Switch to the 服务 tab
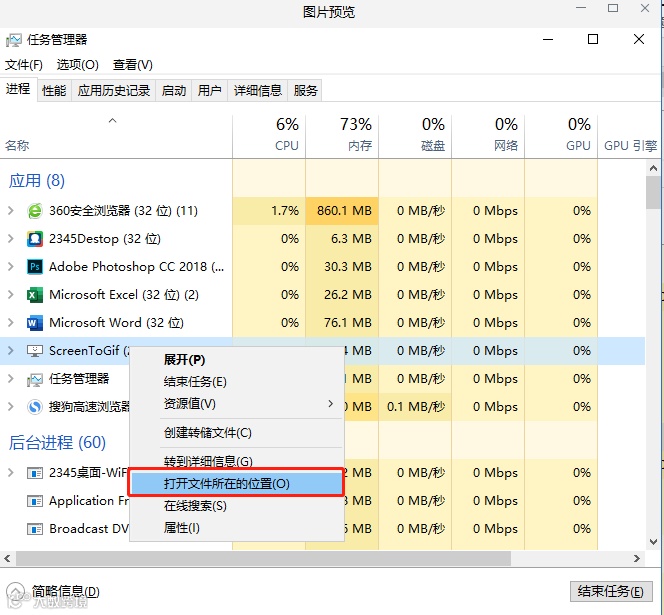The image size is (664, 615). click(x=305, y=91)
